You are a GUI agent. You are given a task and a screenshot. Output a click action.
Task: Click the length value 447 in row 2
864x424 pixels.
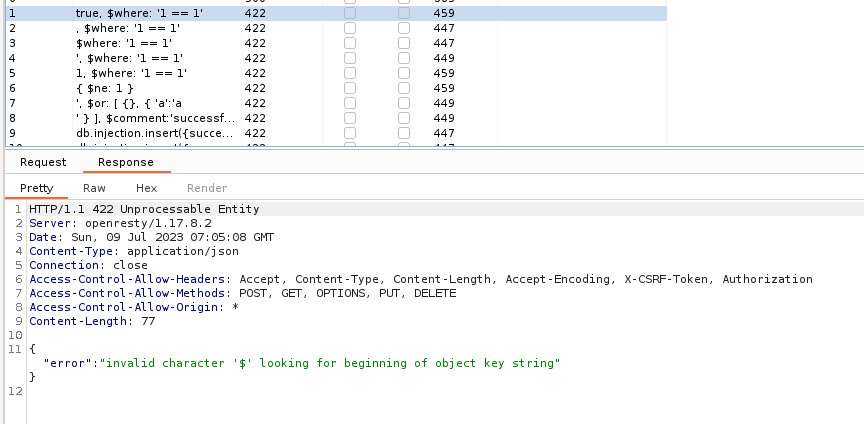point(444,29)
